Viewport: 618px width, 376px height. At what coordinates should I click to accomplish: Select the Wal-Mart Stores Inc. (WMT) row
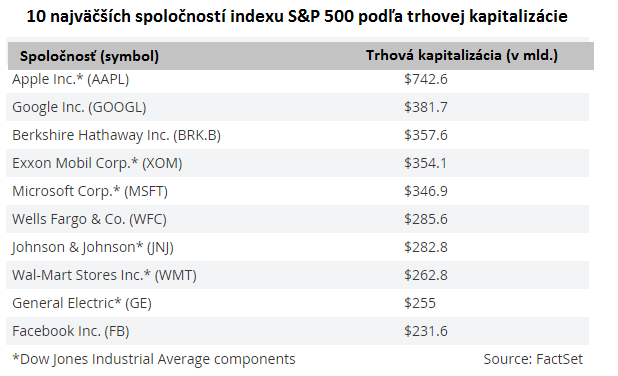point(298,275)
